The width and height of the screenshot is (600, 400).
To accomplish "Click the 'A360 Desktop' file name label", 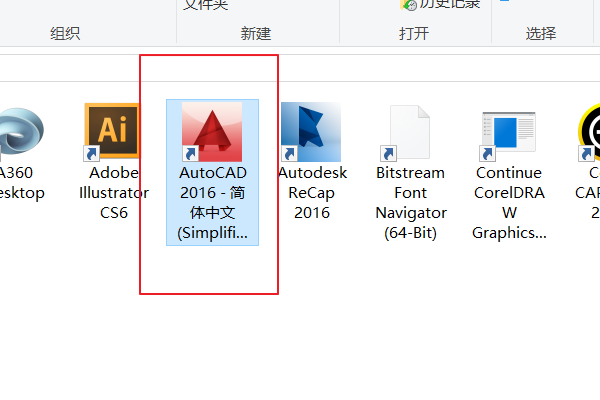I will pyautogui.click(x=21, y=183).
